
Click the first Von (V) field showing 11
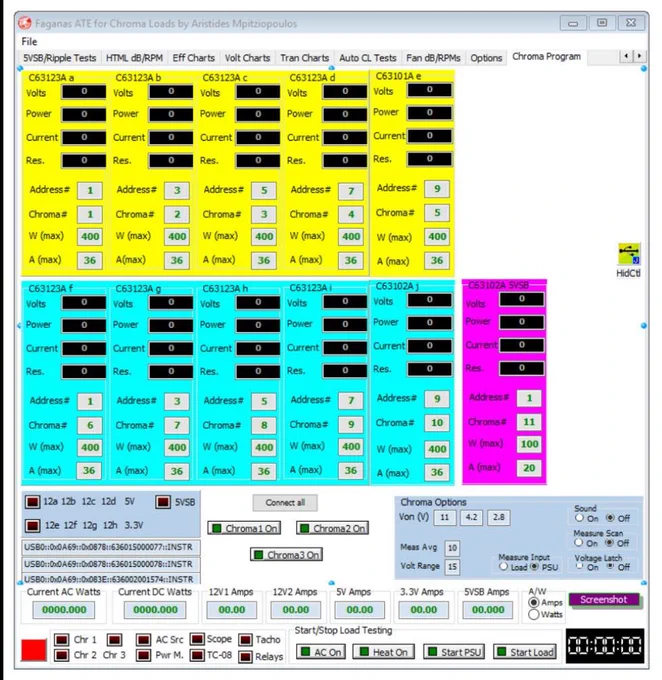(445, 517)
